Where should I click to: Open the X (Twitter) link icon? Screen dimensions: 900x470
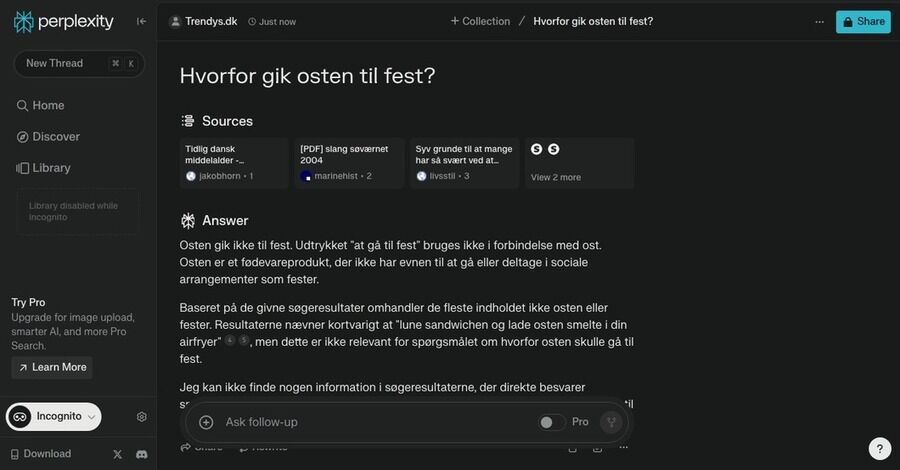pos(118,454)
